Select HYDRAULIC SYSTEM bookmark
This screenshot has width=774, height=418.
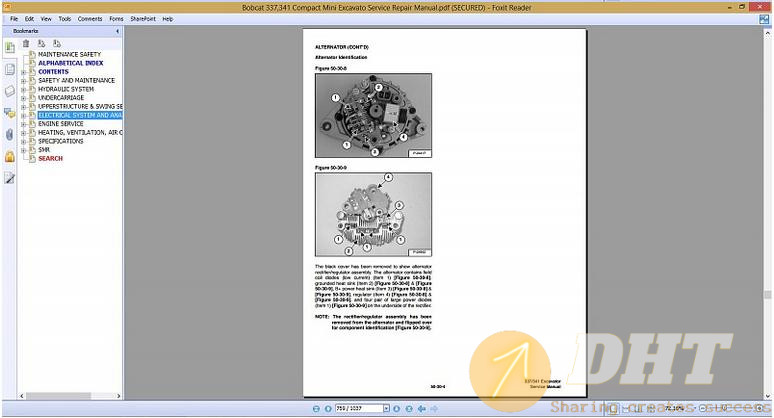click(x=66, y=89)
